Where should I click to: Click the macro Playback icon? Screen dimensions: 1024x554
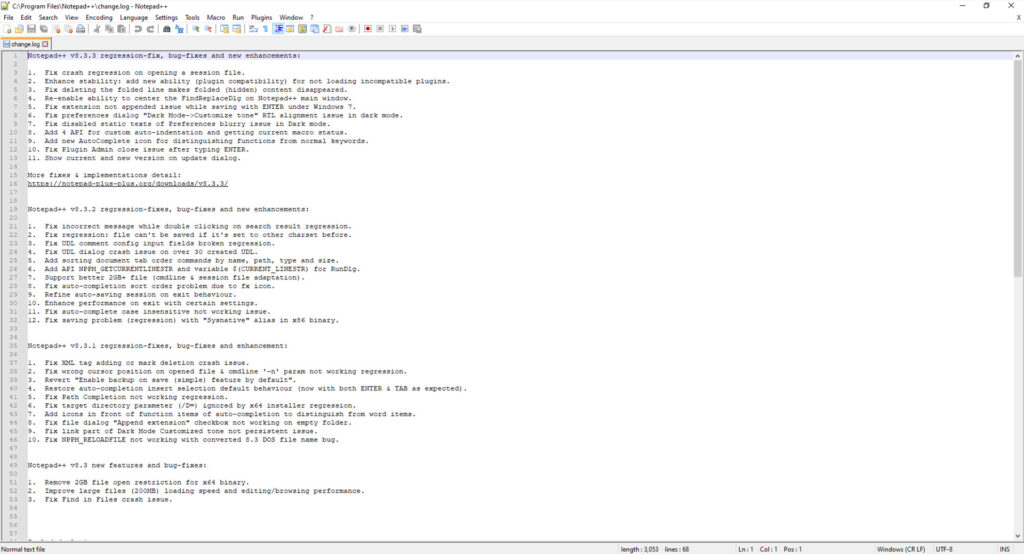pyautogui.click(x=392, y=29)
